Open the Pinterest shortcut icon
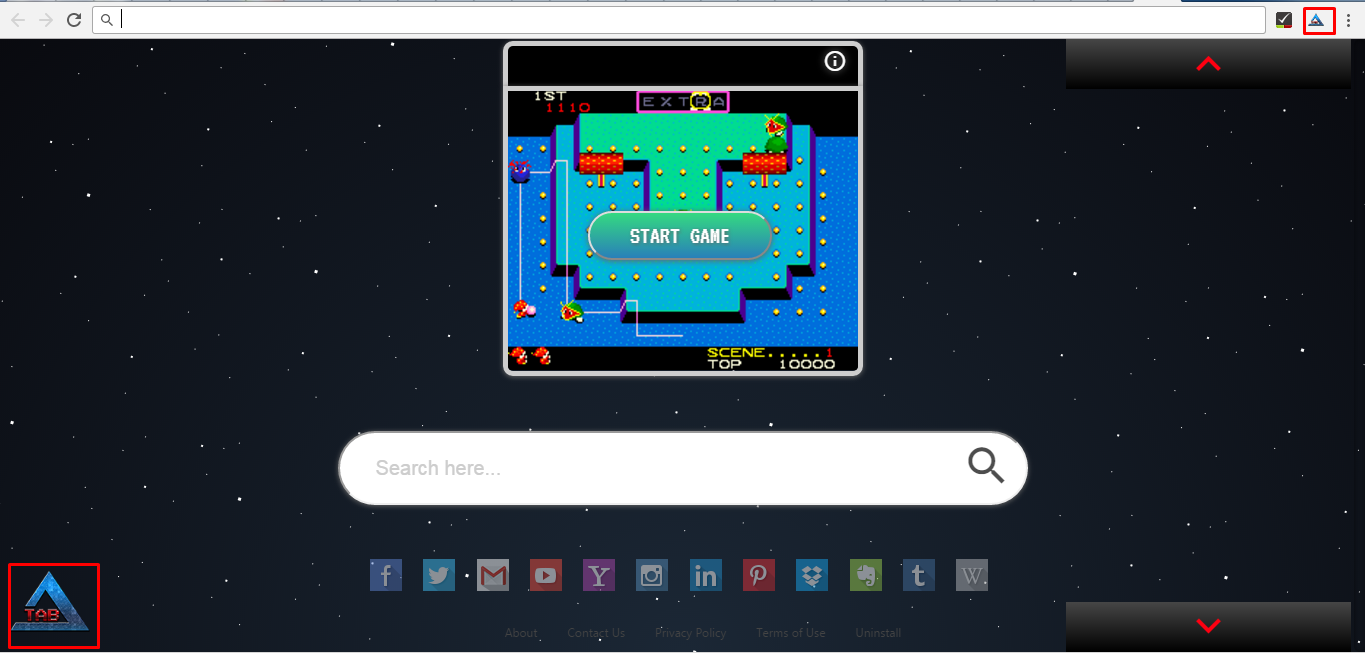The height and width of the screenshot is (653, 1365). tap(759, 575)
